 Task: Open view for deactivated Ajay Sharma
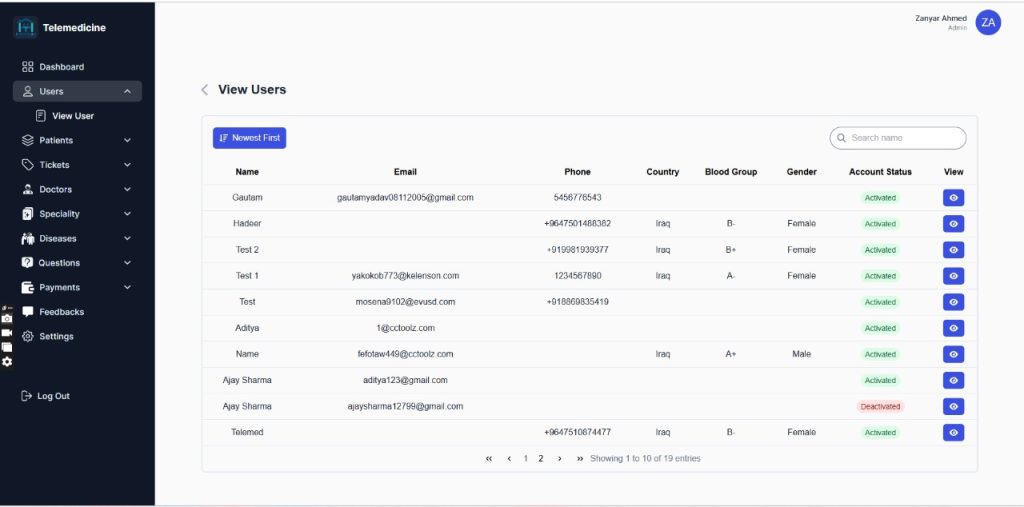tap(953, 407)
